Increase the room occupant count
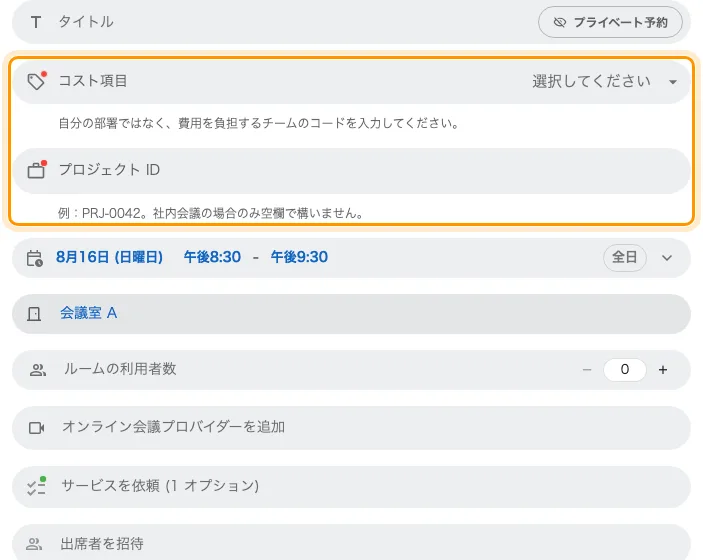Viewport: 703px width, 560px height. click(663, 370)
